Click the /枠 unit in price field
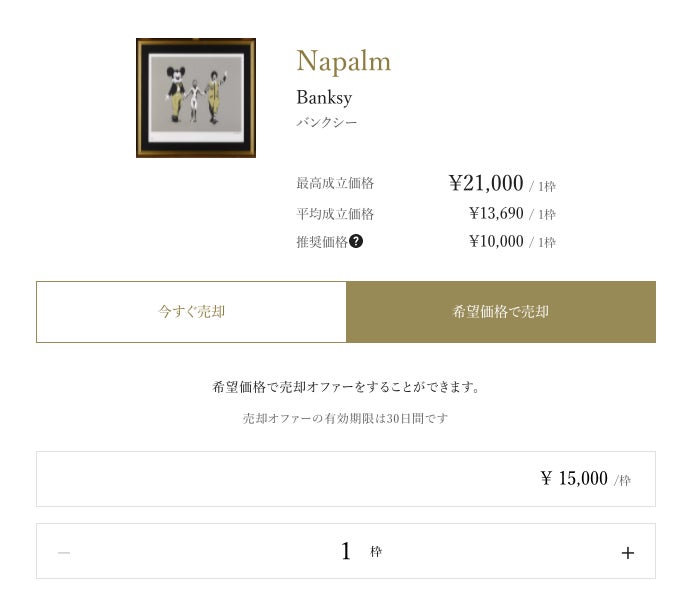Viewport: 694px width, 591px height. (622, 480)
